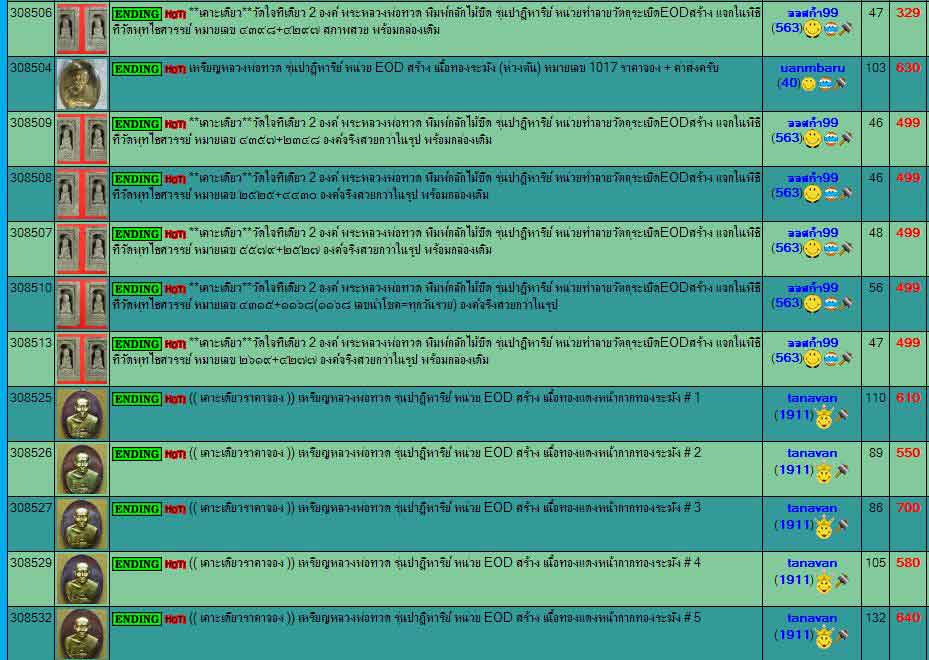Click the HOT icon on item 308527

[x=175, y=509]
